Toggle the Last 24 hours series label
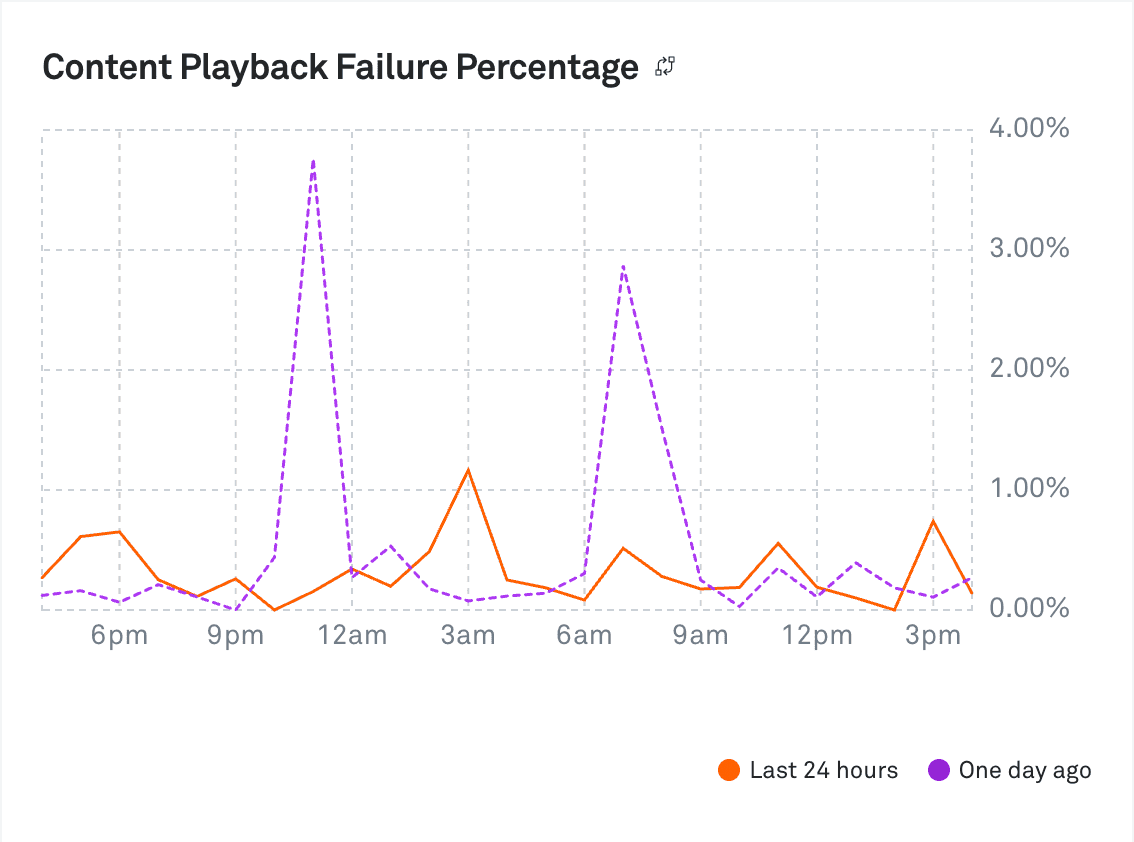The height and width of the screenshot is (842, 1134). [x=823, y=770]
